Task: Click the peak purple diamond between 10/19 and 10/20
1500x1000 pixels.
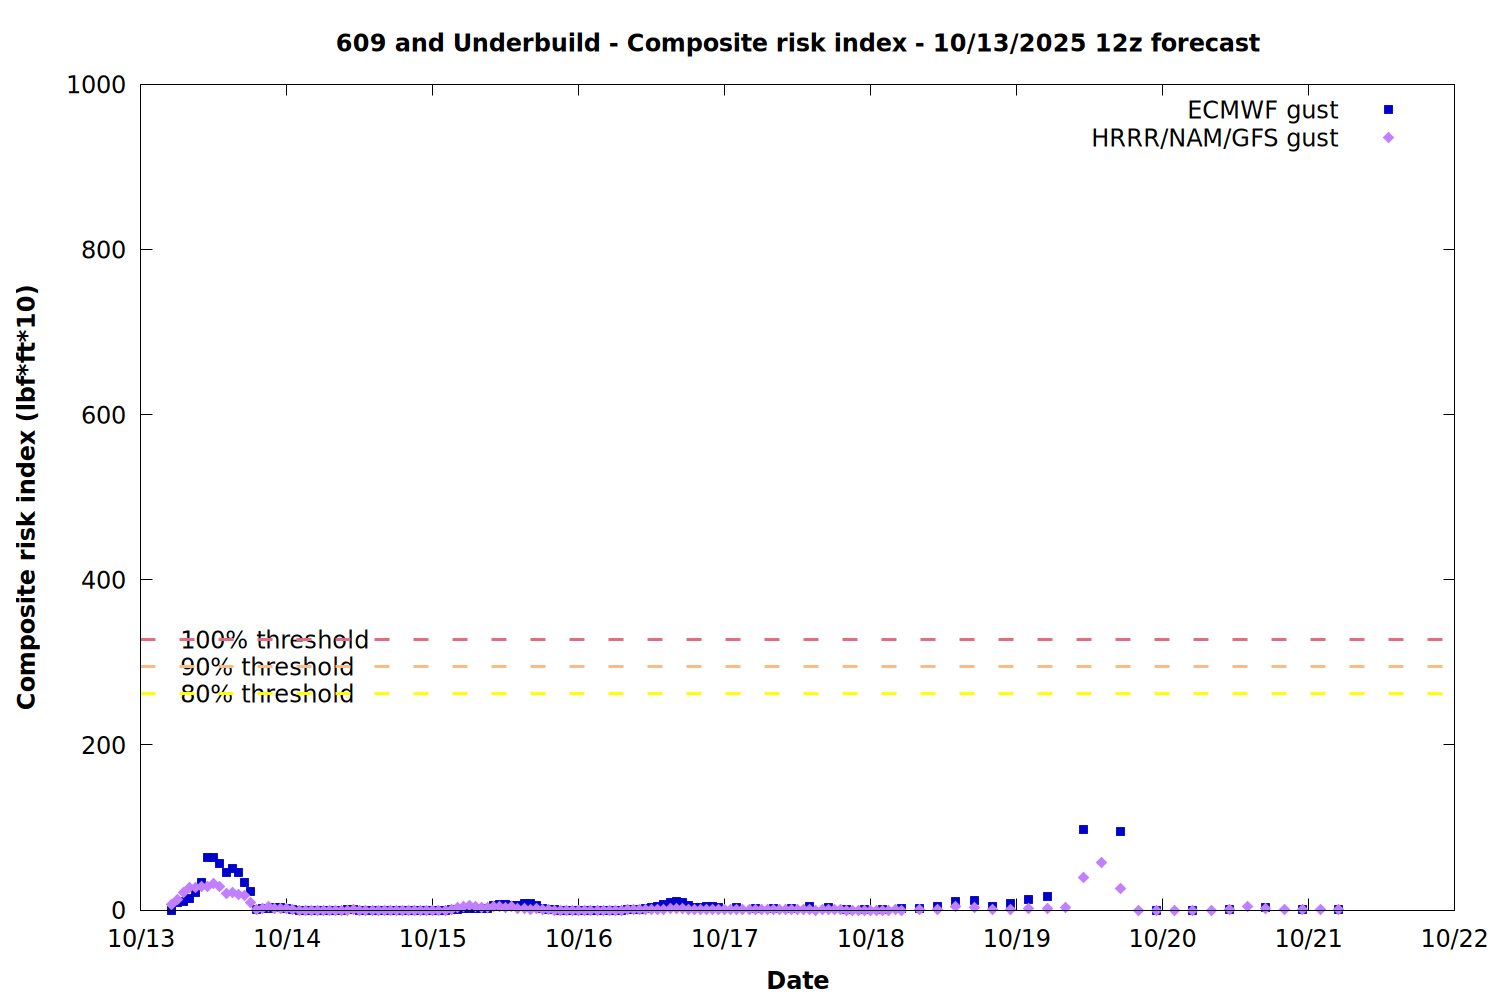Action: click(1101, 862)
